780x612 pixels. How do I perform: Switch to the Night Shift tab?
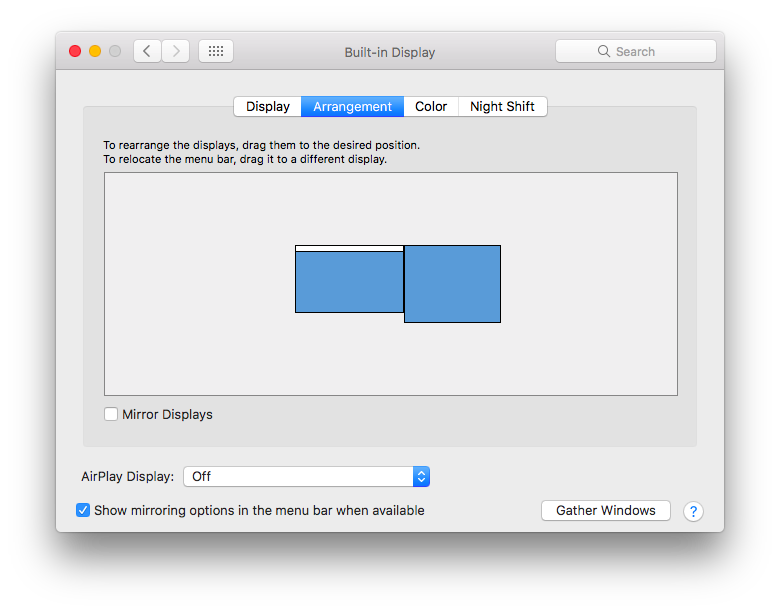(502, 106)
